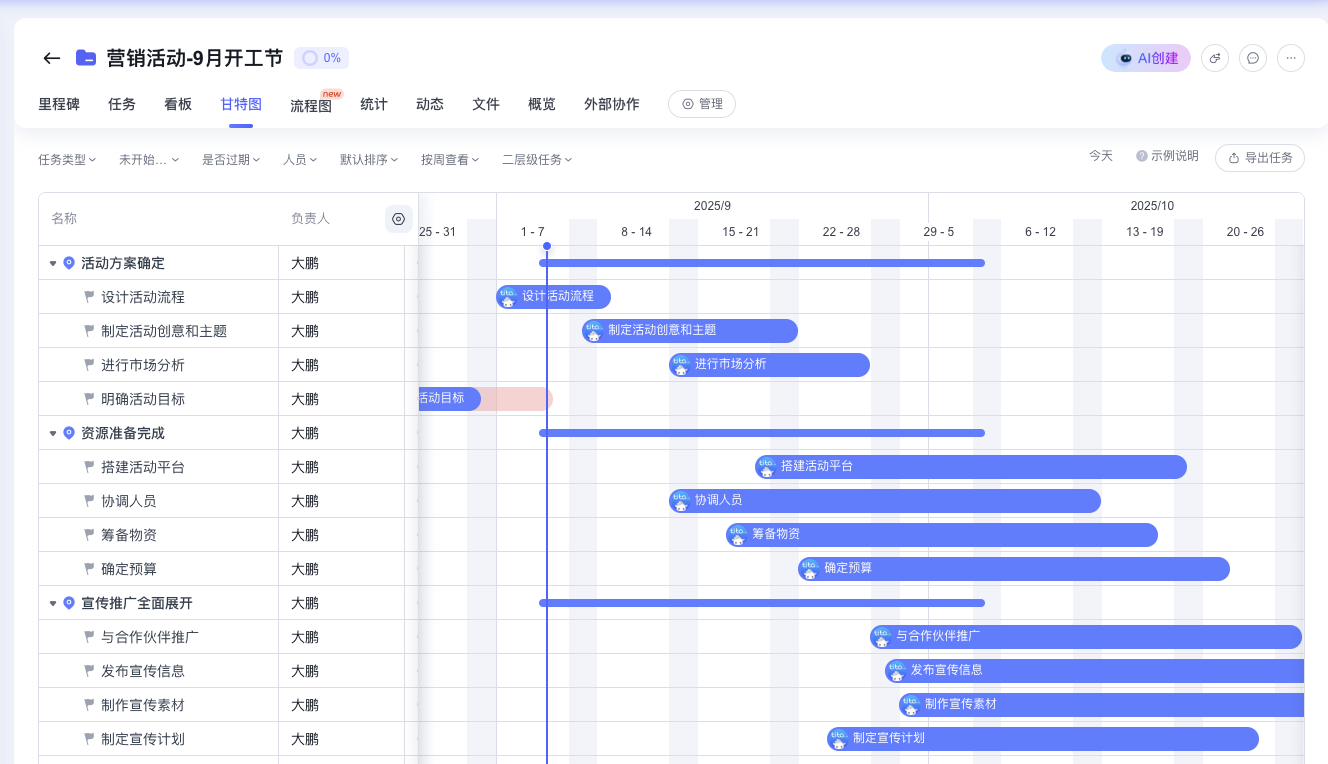Switch to the 流程图 tab
1328x764 pixels.
point(311,104)
